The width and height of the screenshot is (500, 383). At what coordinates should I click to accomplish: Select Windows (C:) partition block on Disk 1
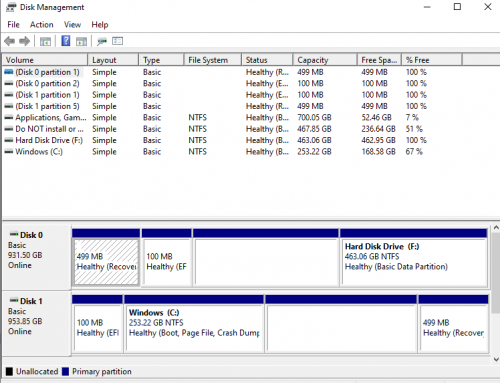194,323
